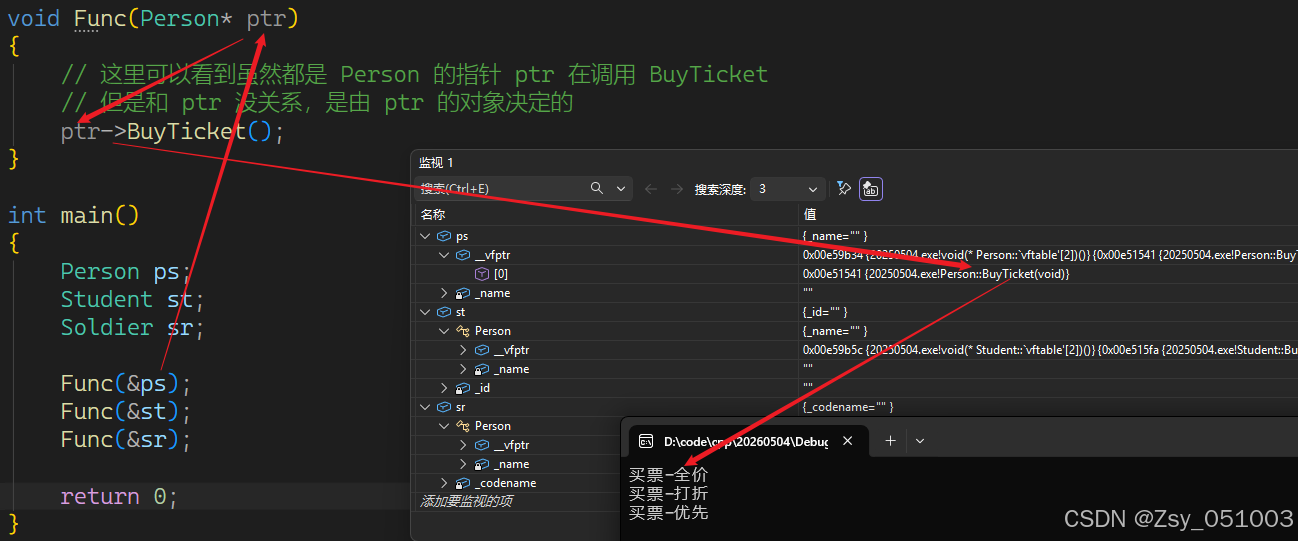
Task: Collapse the Person base under st
Action: tap(445, 331)
